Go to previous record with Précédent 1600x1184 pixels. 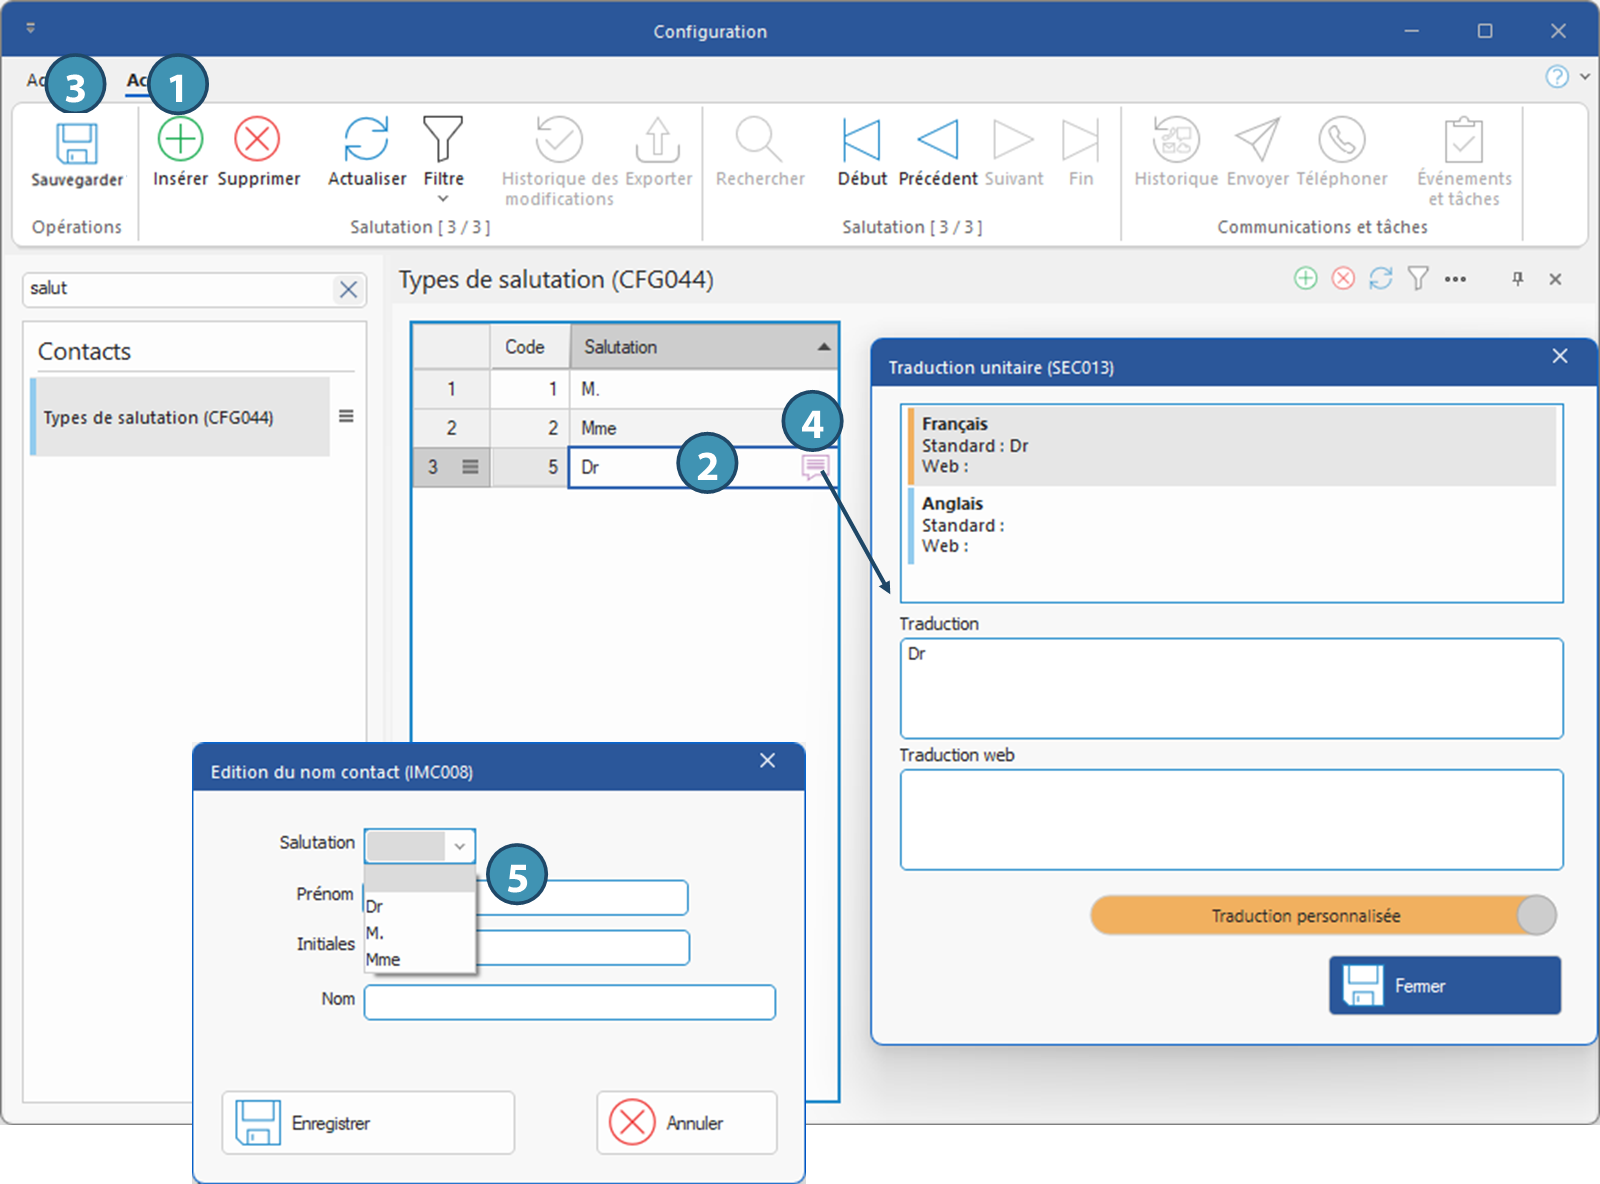click(937, 140)
